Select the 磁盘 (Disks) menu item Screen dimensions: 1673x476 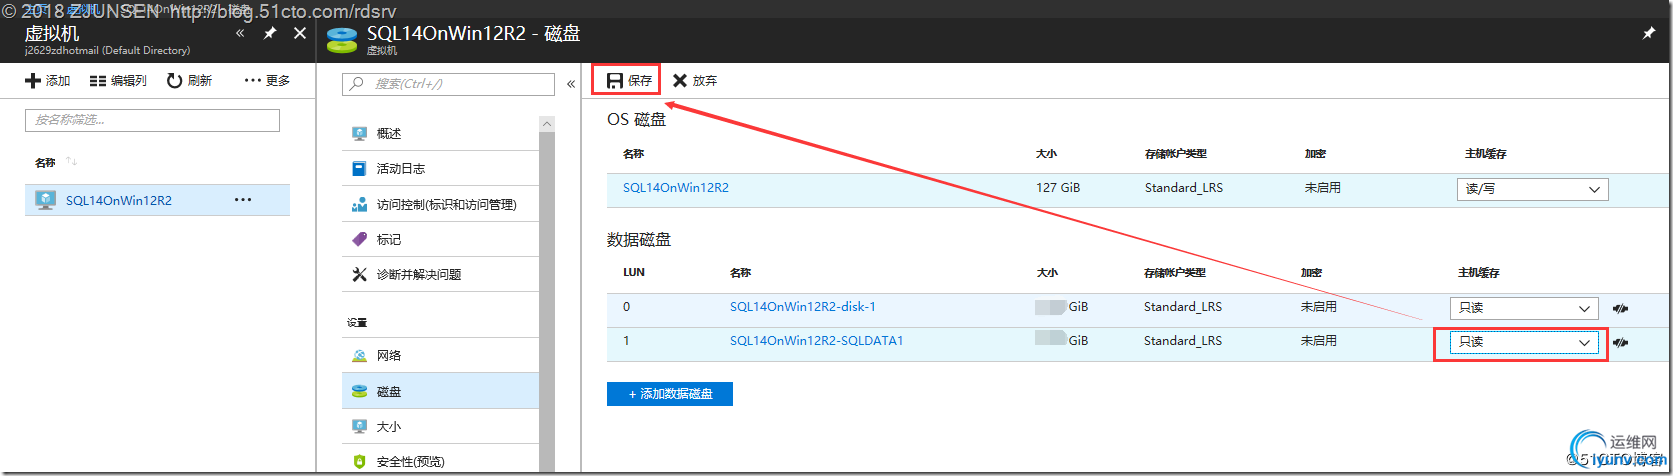click(x=440, y=391)
